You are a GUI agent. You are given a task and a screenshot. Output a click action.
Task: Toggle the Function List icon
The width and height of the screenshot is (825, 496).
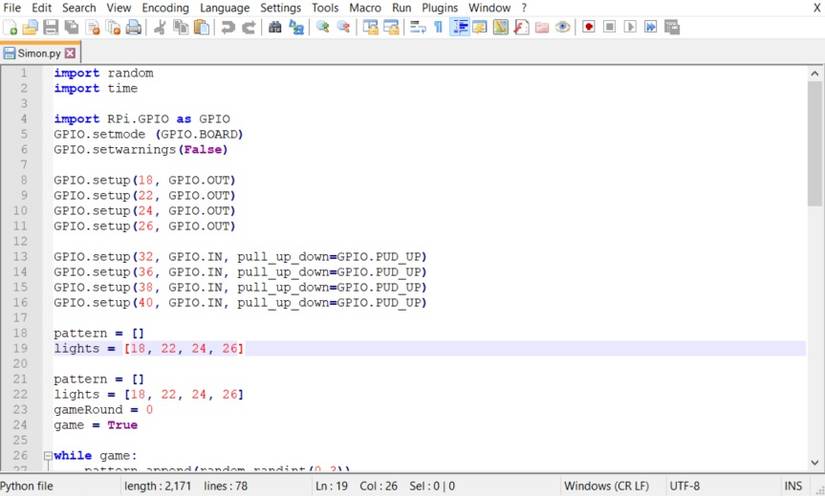point(521,27)
